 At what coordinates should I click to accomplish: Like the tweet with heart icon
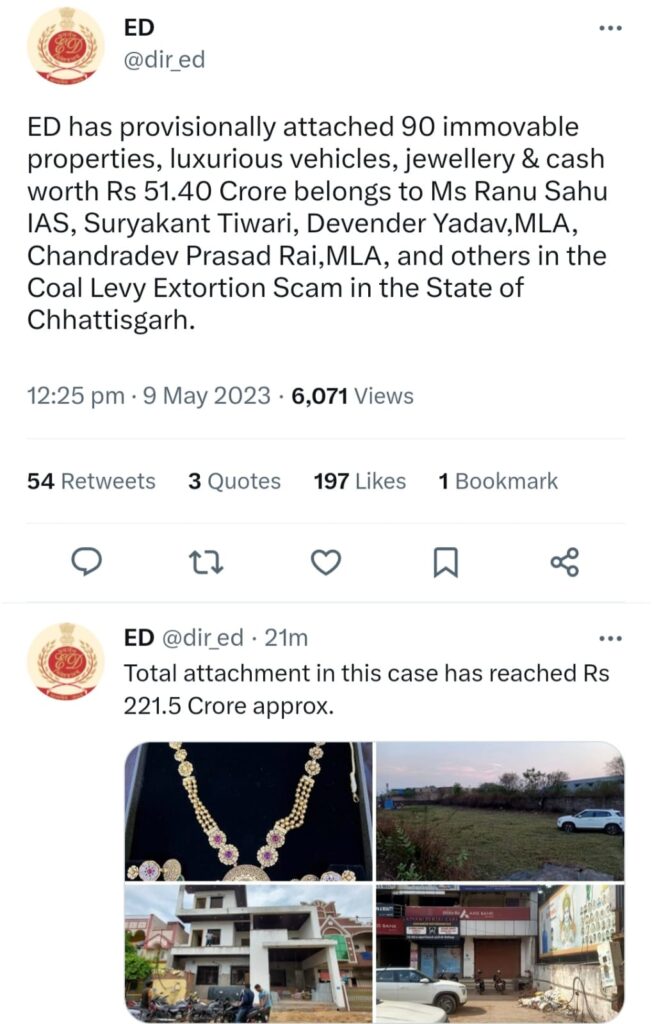(x=326, y=563)
